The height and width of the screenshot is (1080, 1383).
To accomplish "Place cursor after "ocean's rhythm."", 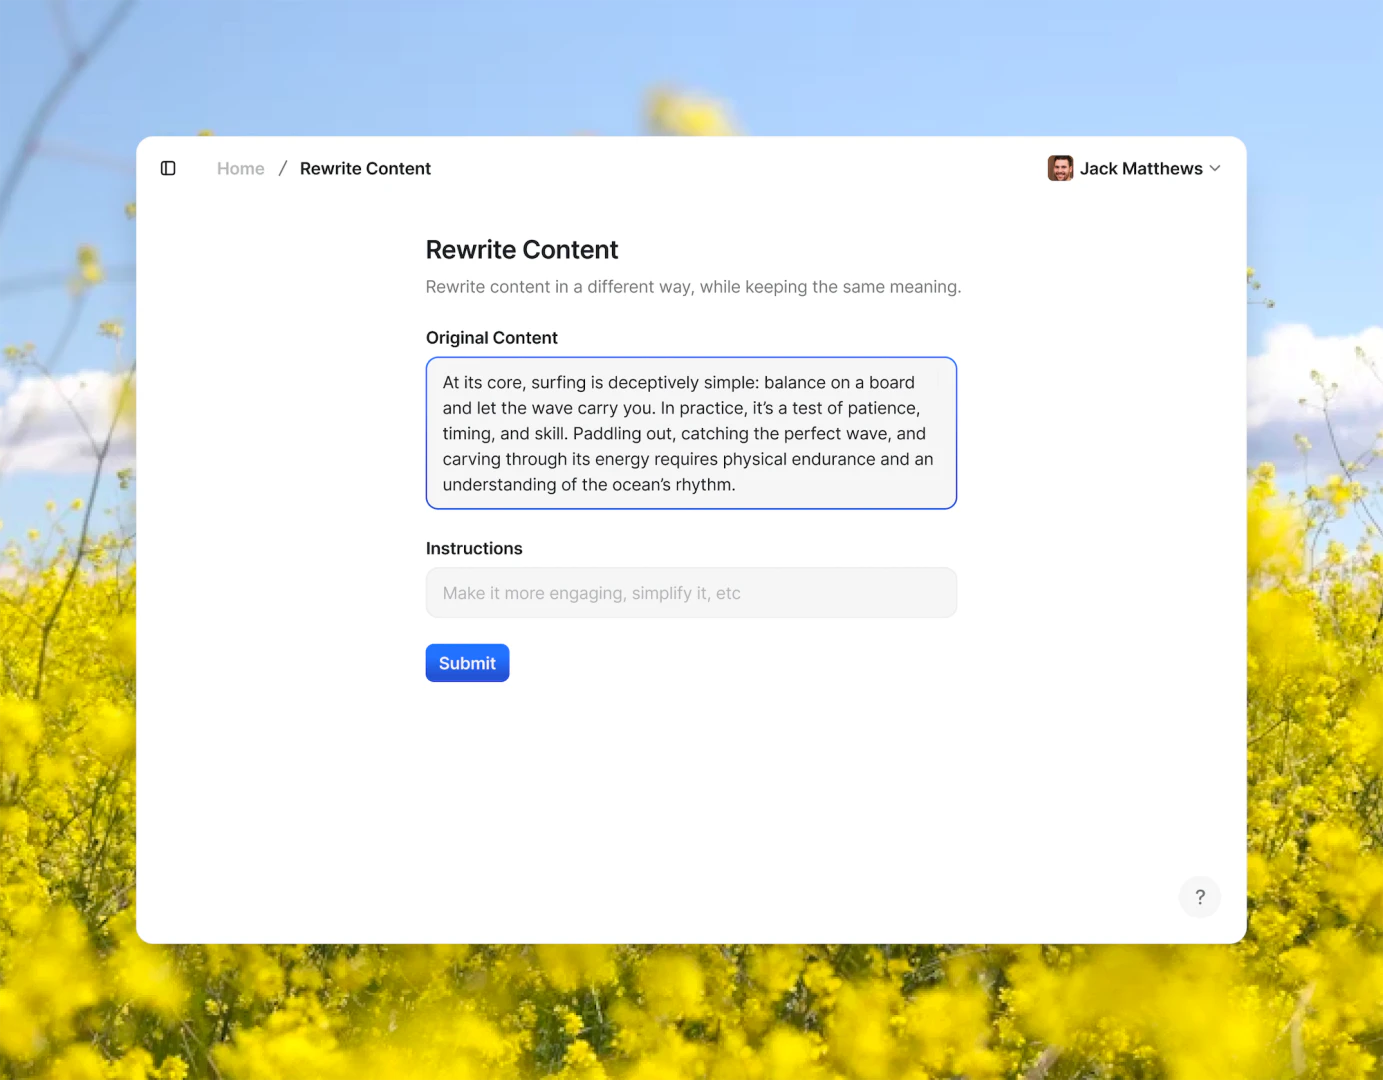I will tap(737, 485).
